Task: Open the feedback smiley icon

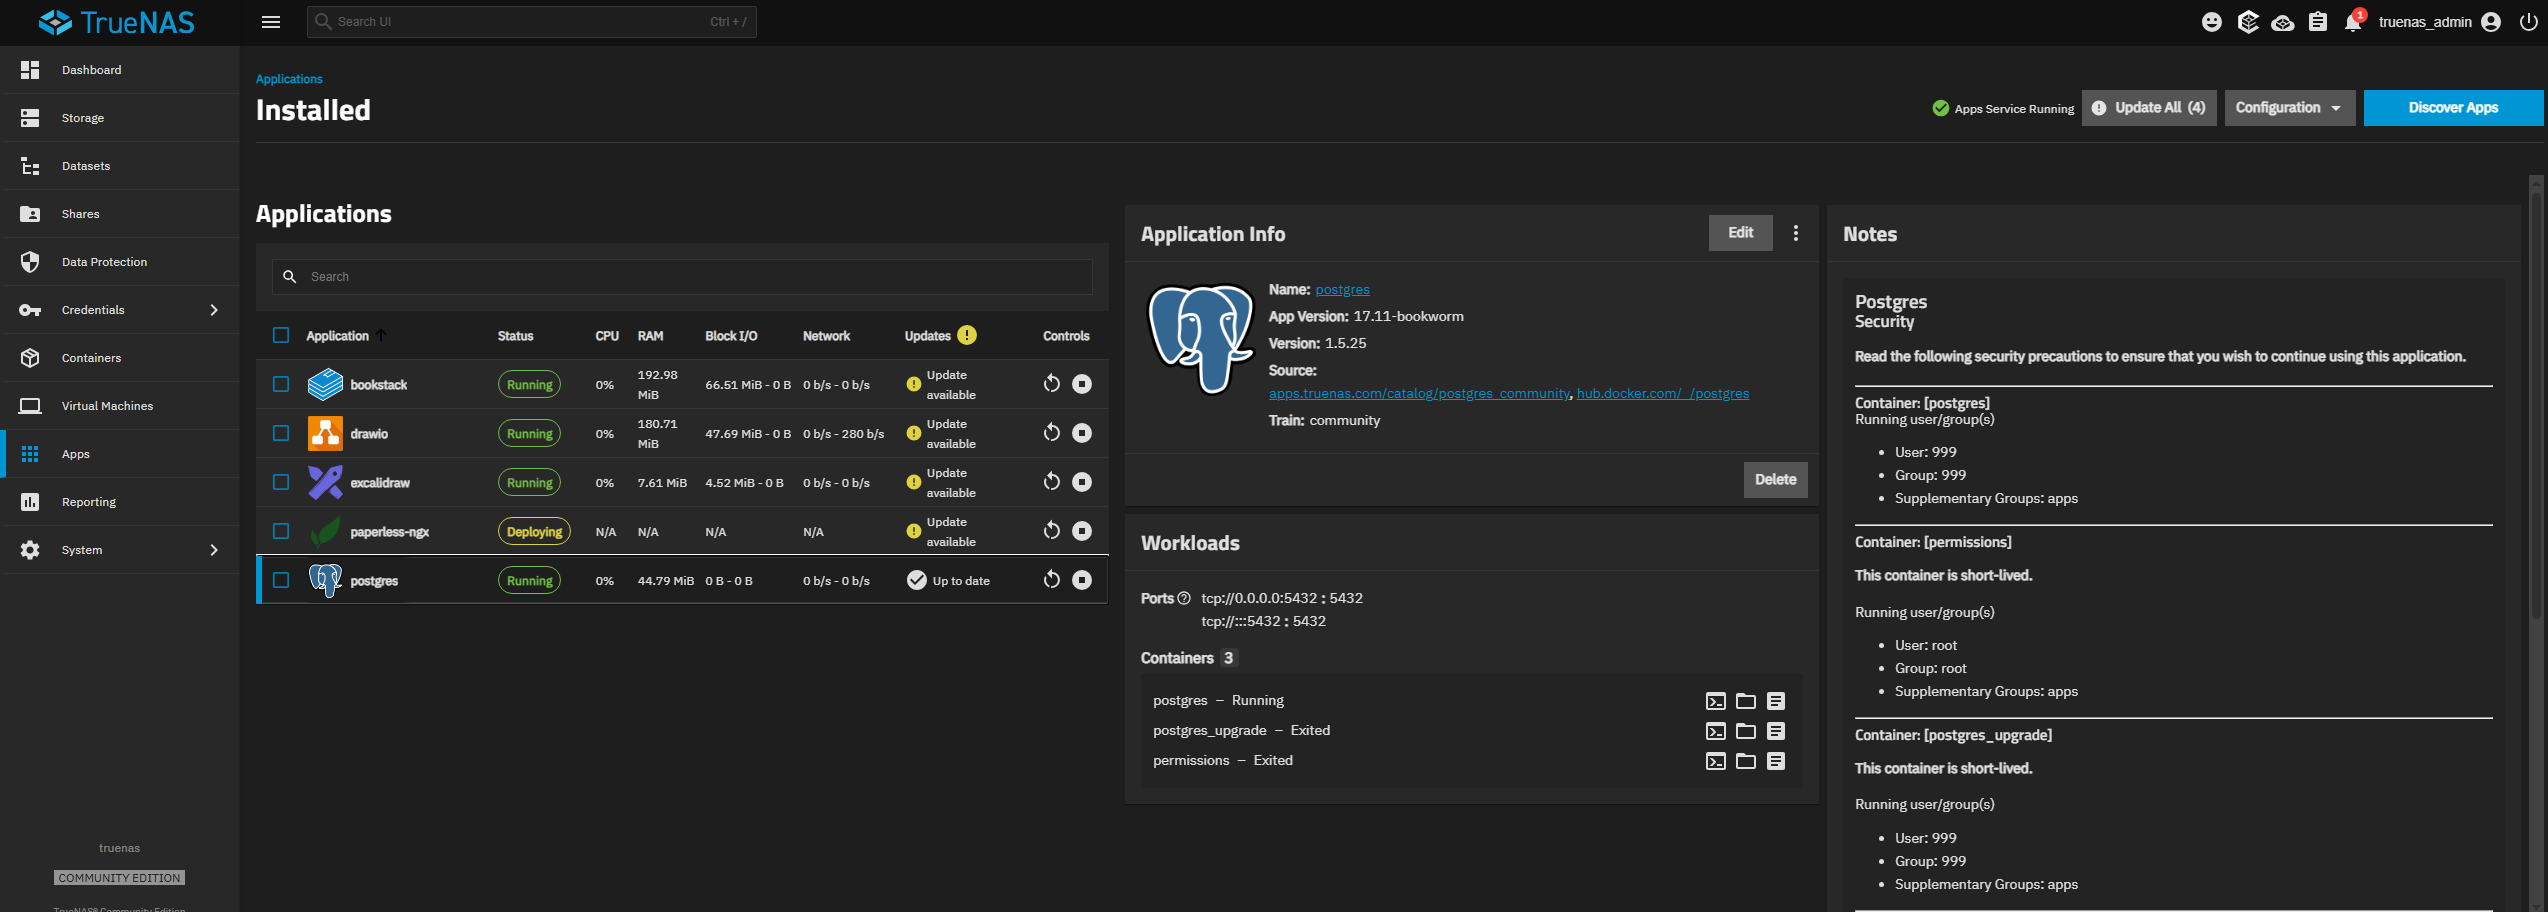Action: point(2212,22)
